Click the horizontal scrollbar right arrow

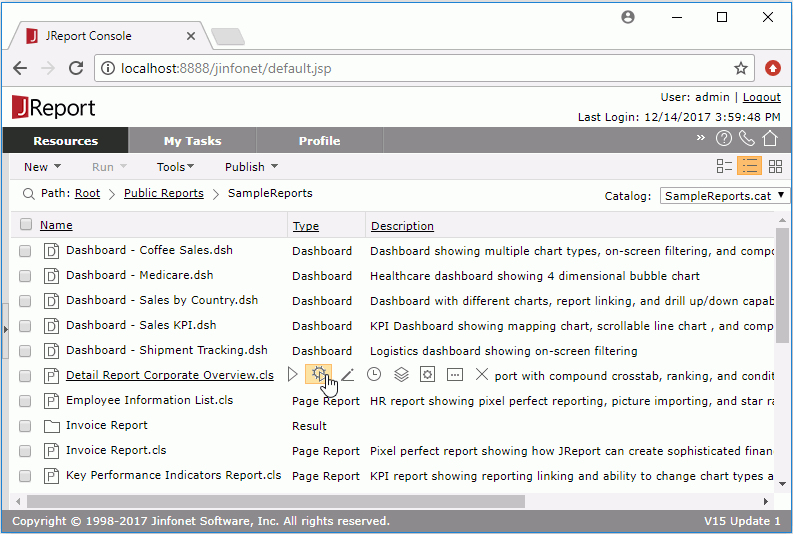point(765,501)
